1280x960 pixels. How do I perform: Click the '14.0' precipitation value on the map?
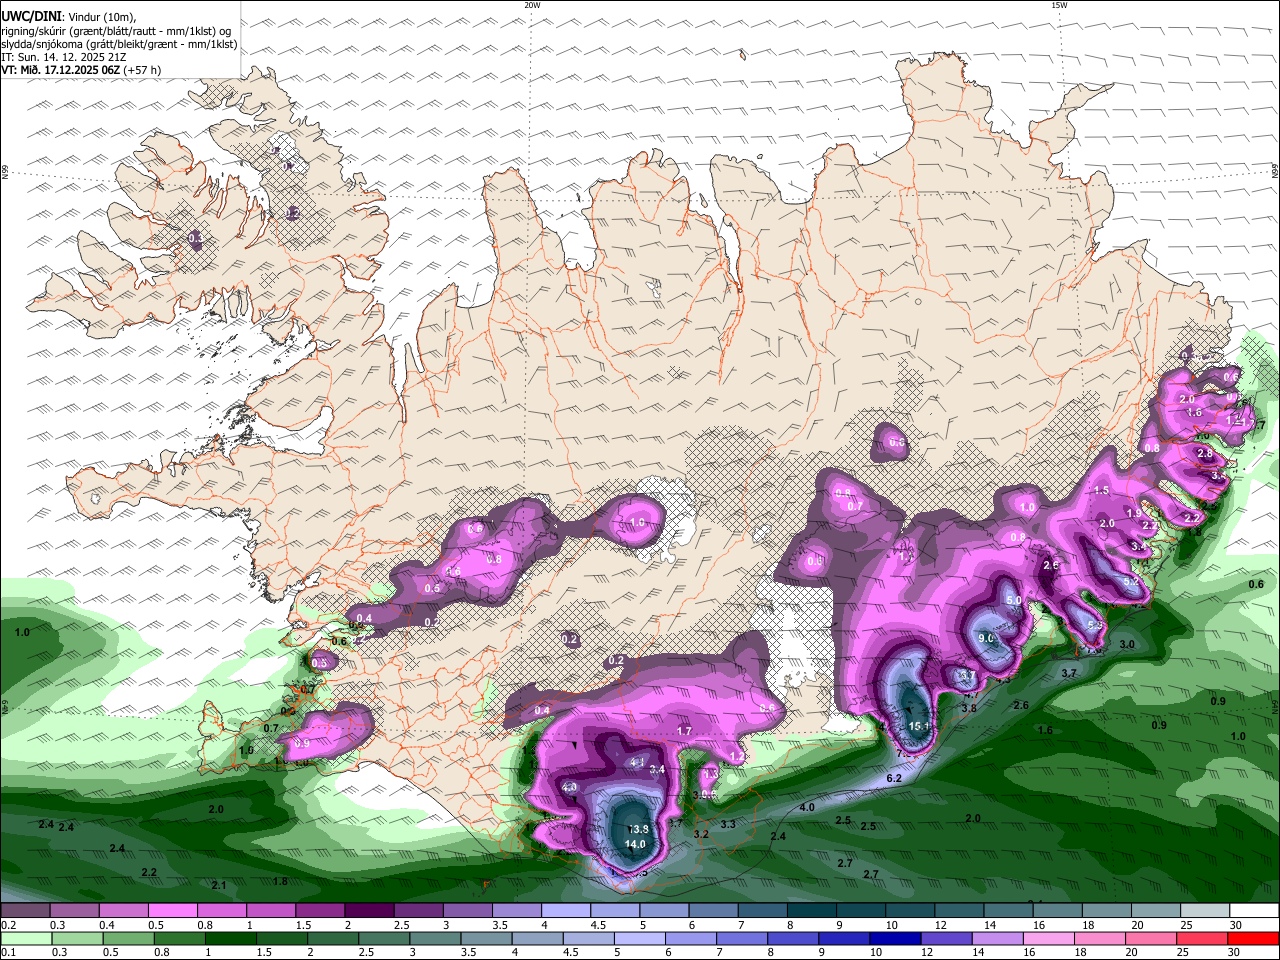pos(635,844)
